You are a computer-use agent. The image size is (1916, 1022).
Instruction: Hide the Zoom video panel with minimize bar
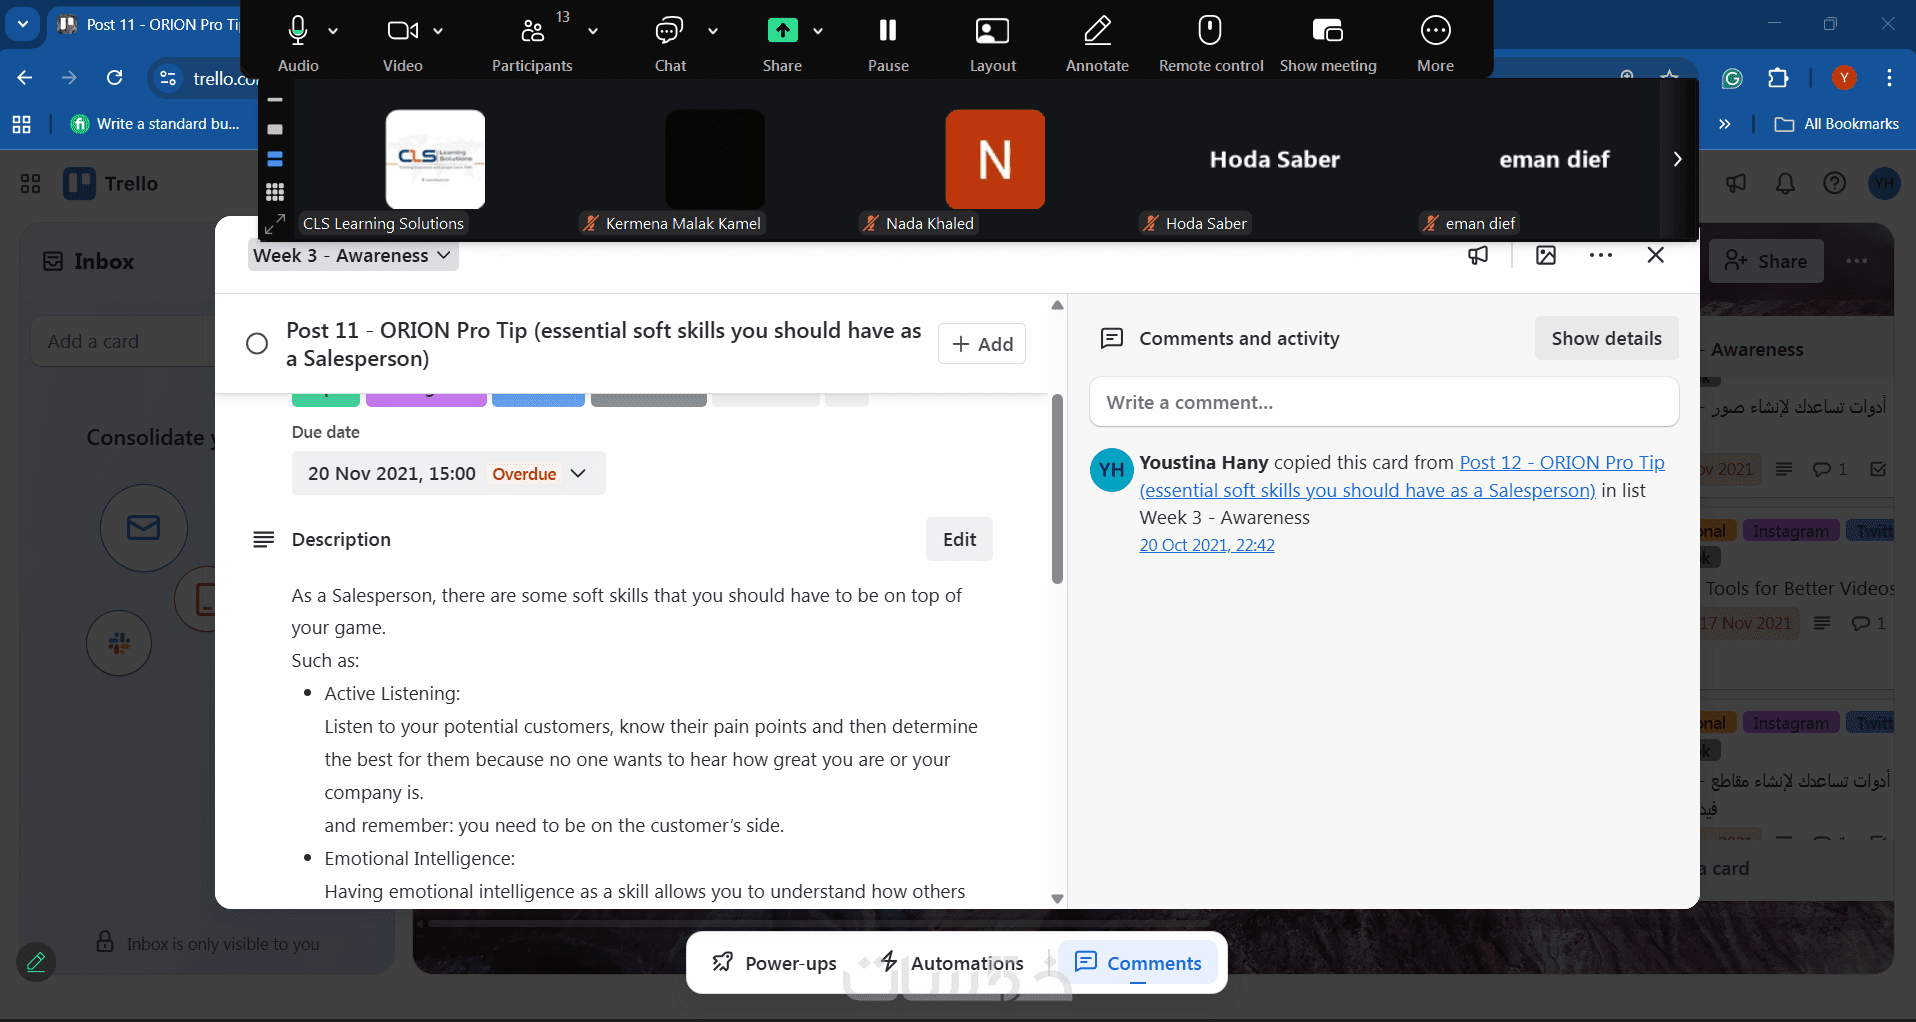275,100
